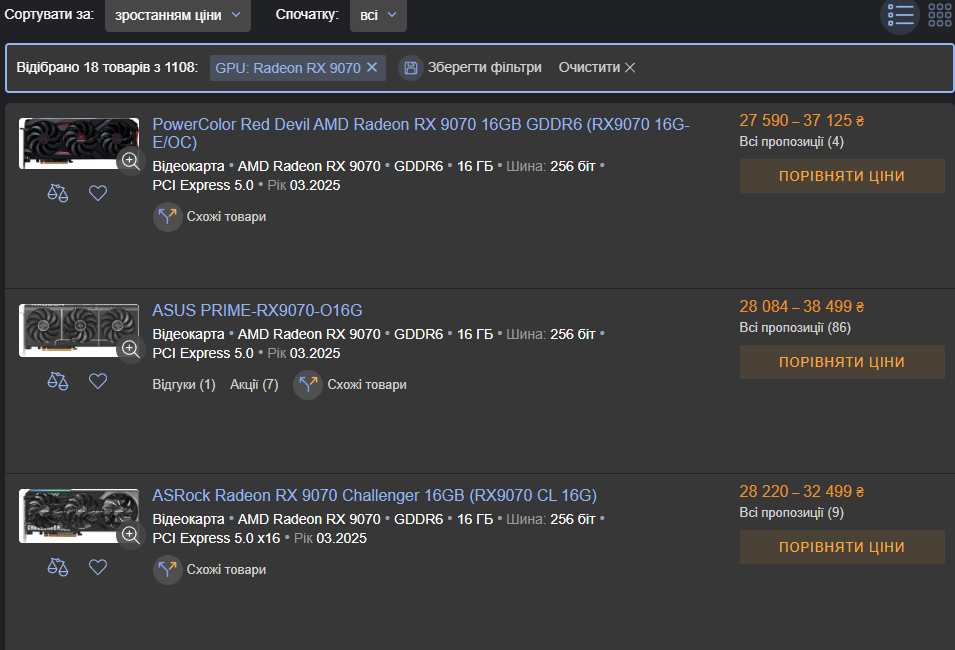View all 4 offers for PowerColor
Viewport: 955px width, 650px height.
click(792, 142)
